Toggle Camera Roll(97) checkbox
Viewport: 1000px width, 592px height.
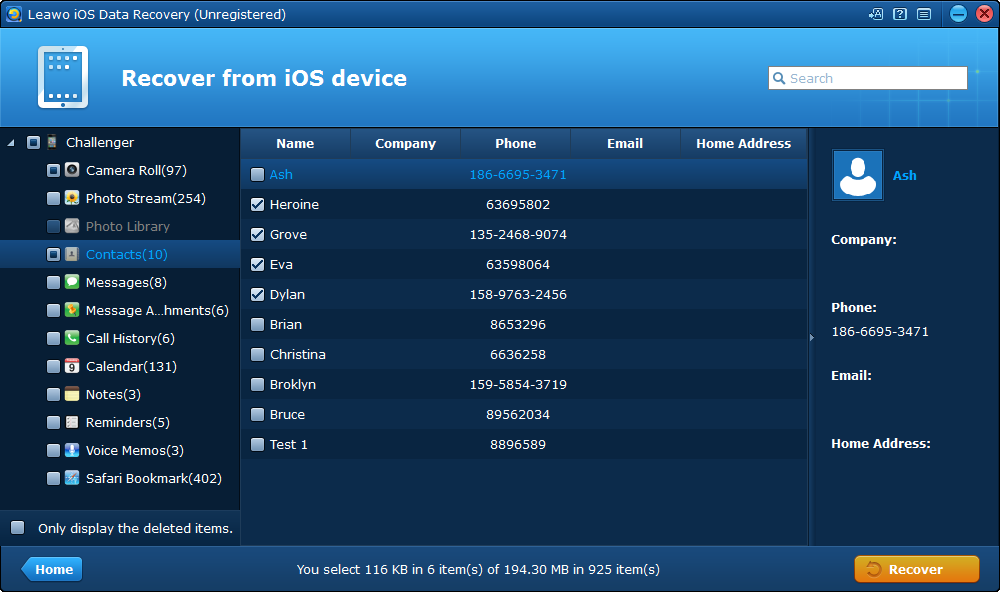[x=54, y=170]
